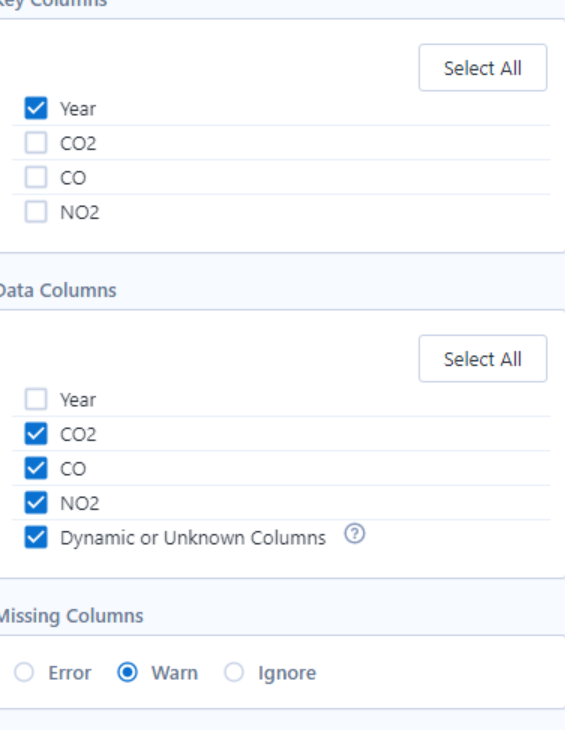The width and height of the screenshot is (565, 730).
Task: Click the Data Columns section header
Action: coord(58,291)
